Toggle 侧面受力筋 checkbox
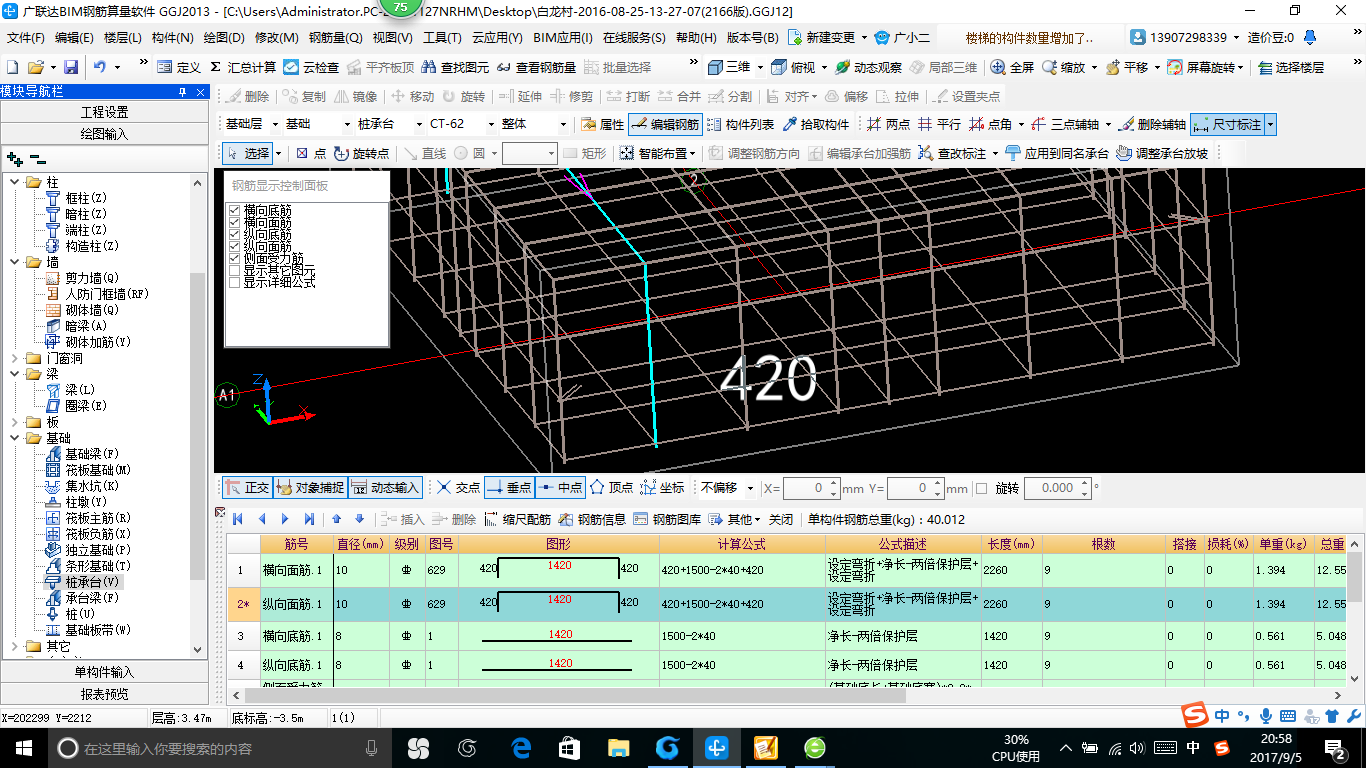Image resolution: width=1366 pixels, height=768 pixels. (234, 259)
